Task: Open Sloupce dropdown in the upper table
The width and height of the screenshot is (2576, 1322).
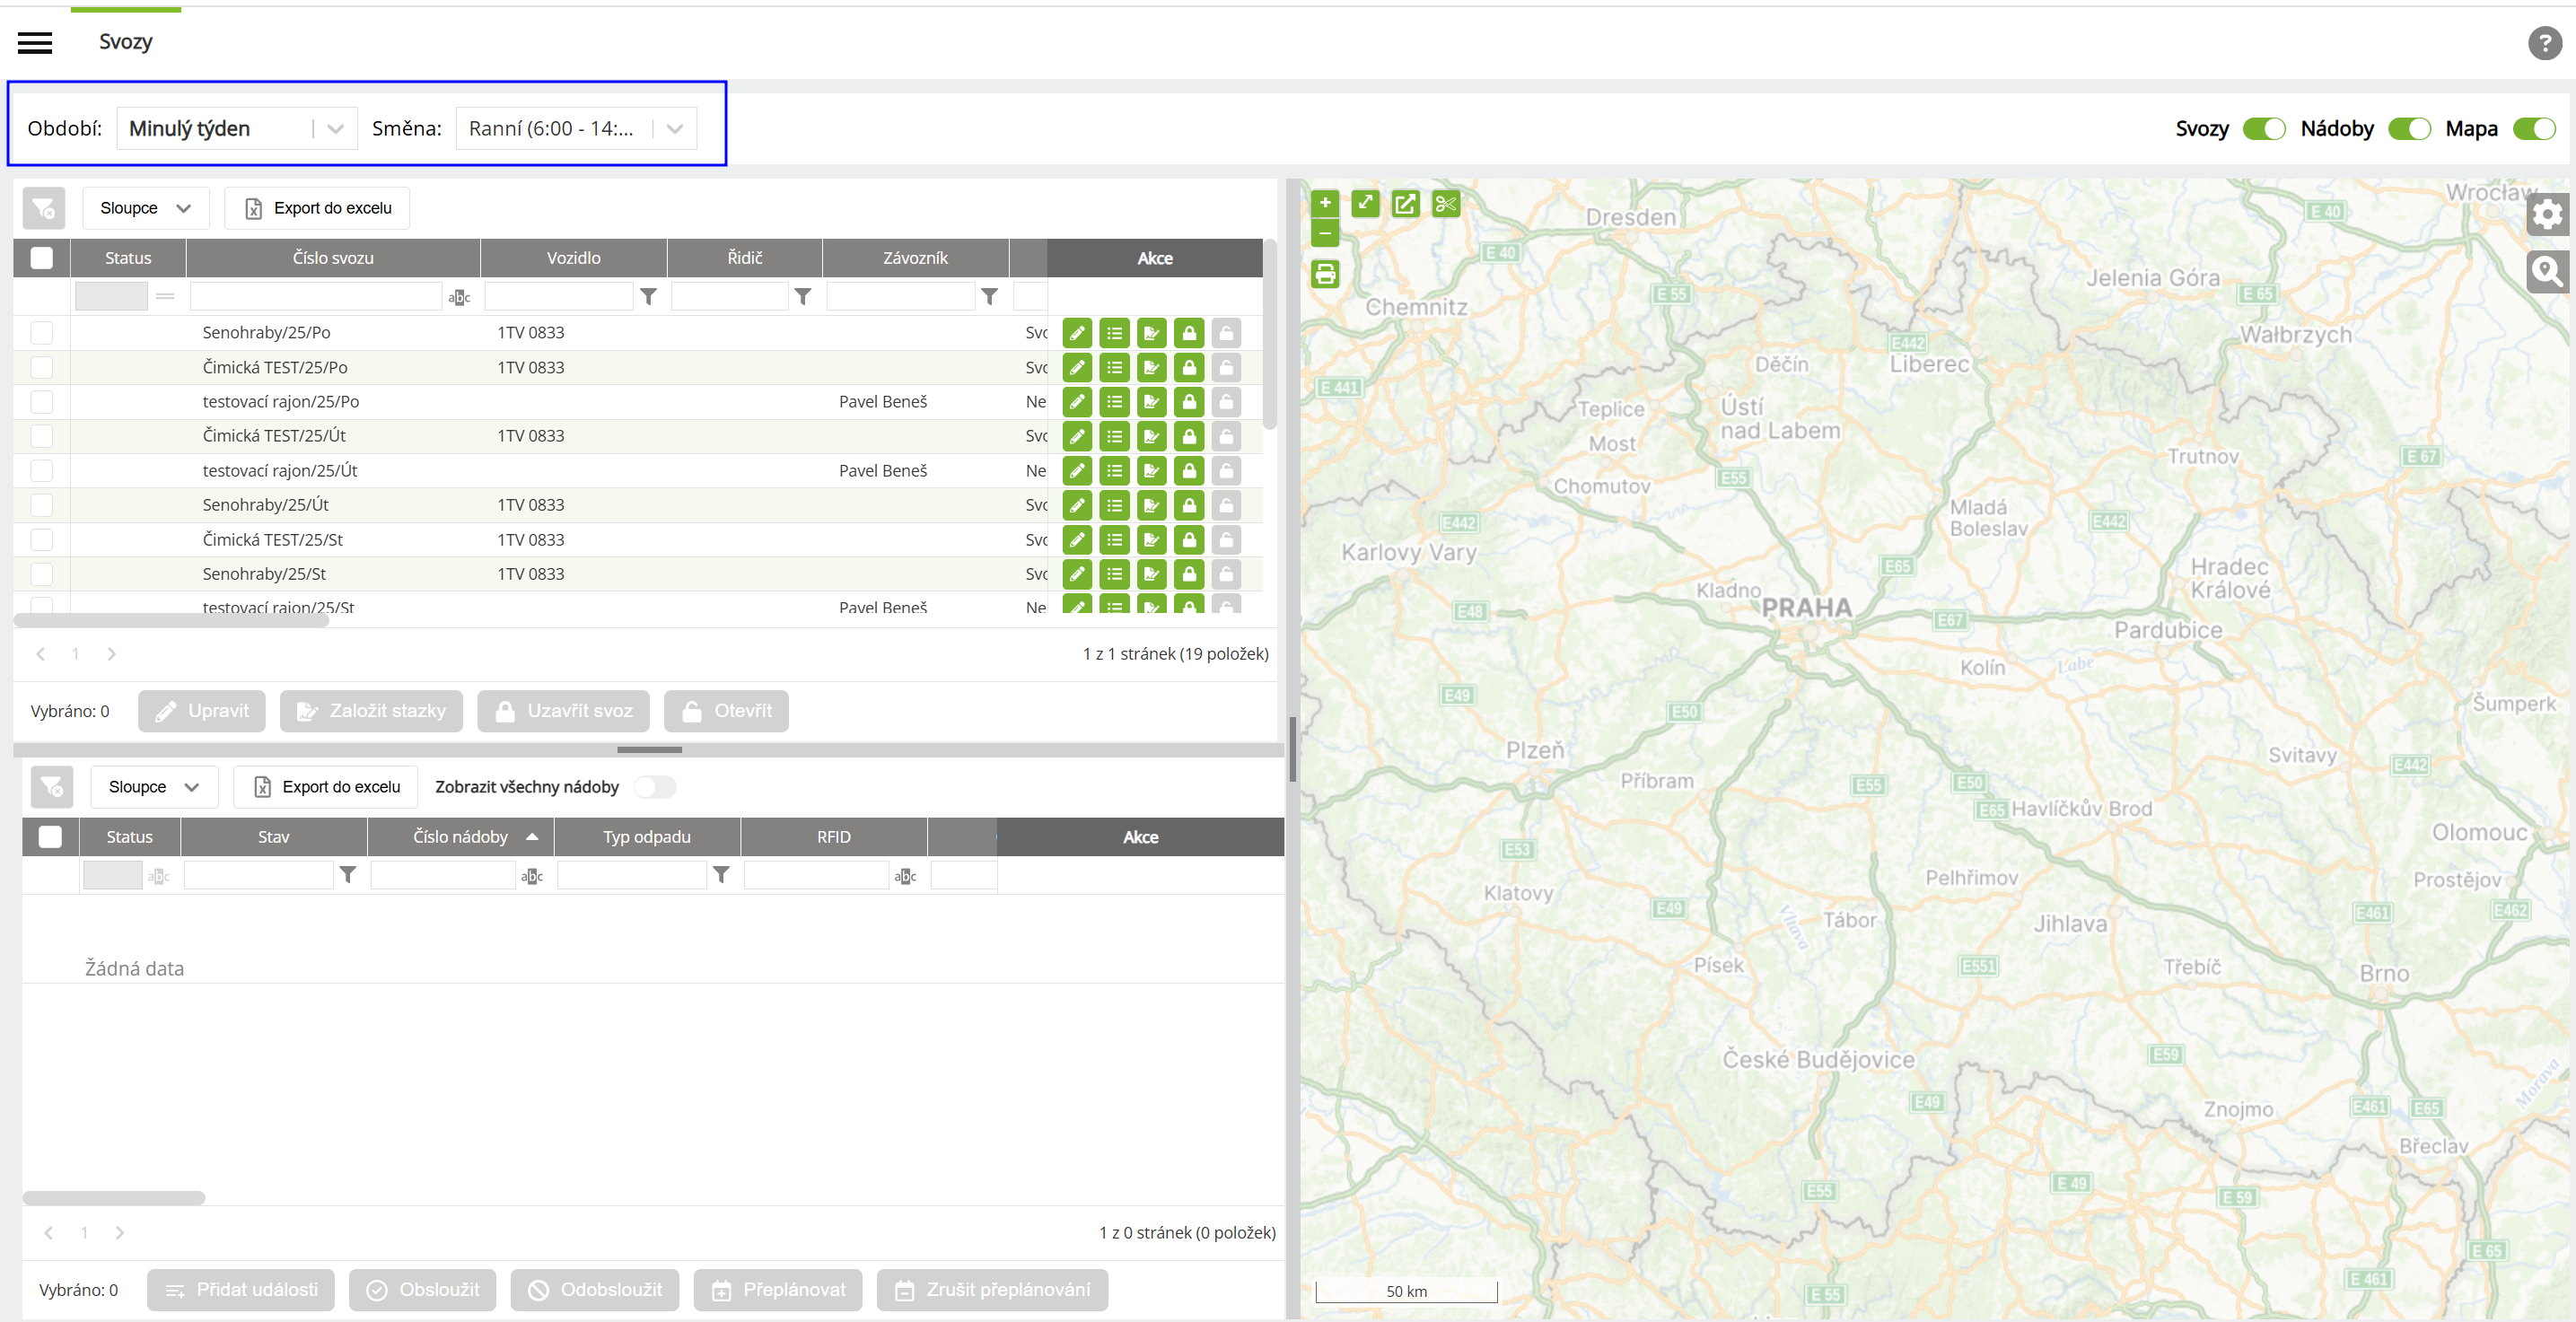Action: (x=145, y=208)
